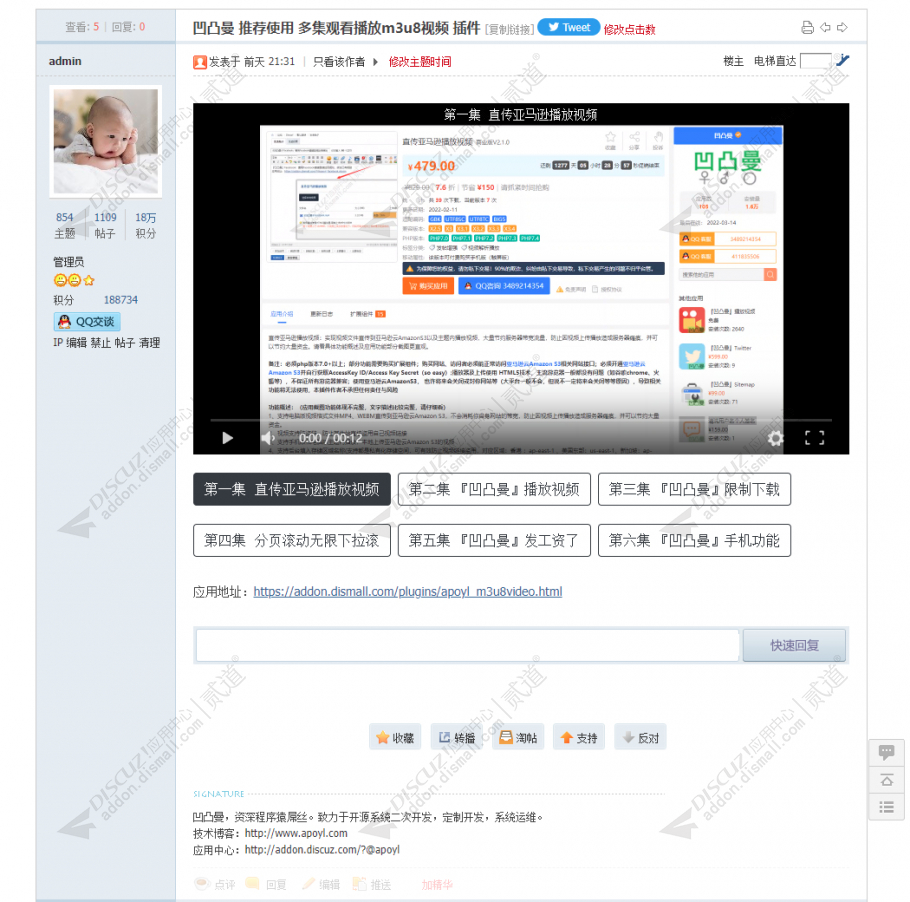Click the 快速回复 button

(794, 645)
